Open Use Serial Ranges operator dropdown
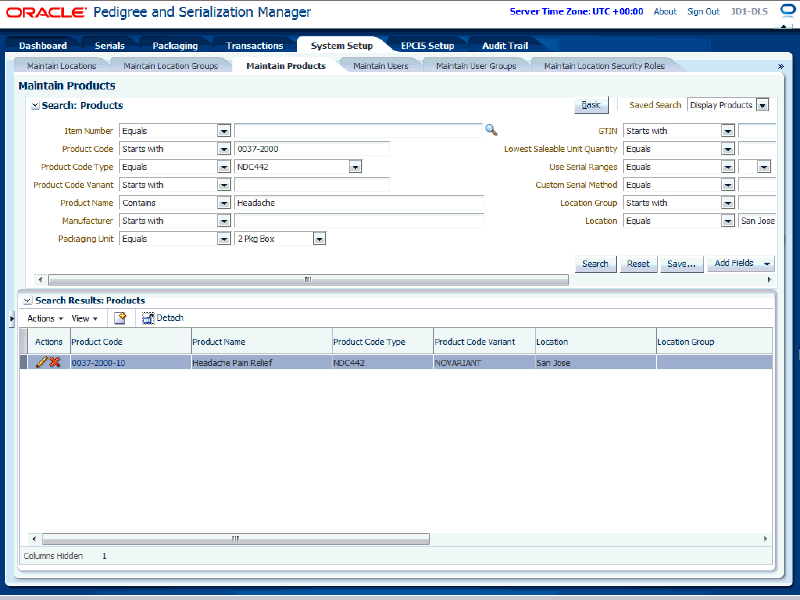This screenshot has width=800, height=600. [728, 167]
